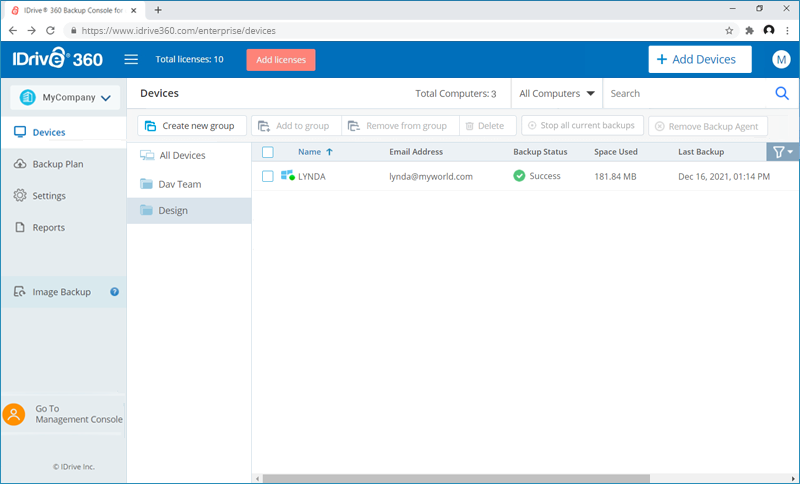
Task: Click Stop all current backups
Action: point(582,125)
